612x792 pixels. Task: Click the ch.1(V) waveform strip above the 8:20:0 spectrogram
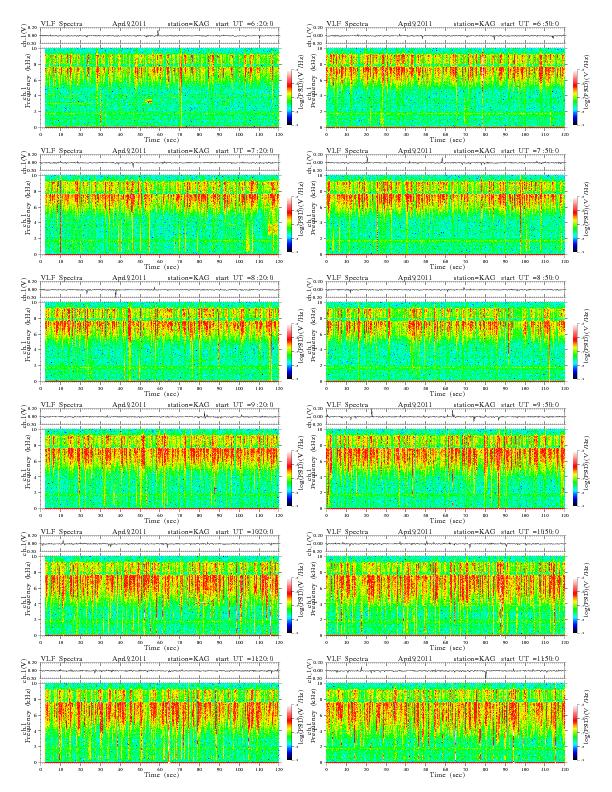coord(160,290)
